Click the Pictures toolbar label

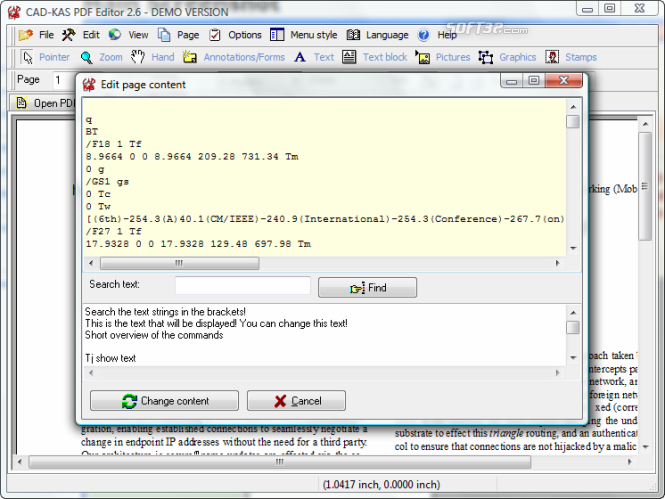[x=453, y=57]
